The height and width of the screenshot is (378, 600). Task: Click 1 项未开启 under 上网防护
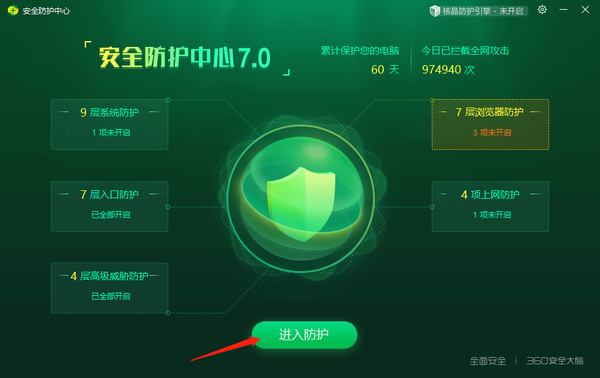492,215
